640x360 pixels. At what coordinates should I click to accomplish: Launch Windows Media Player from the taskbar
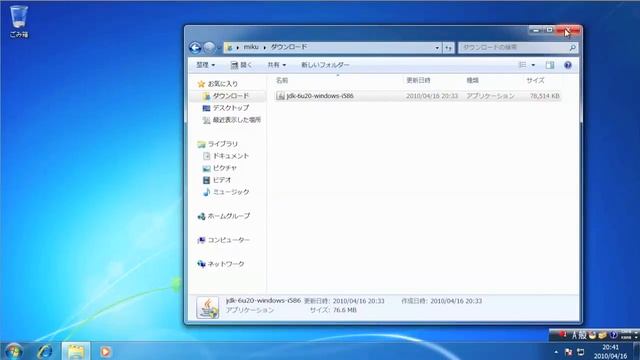(105, 351)
